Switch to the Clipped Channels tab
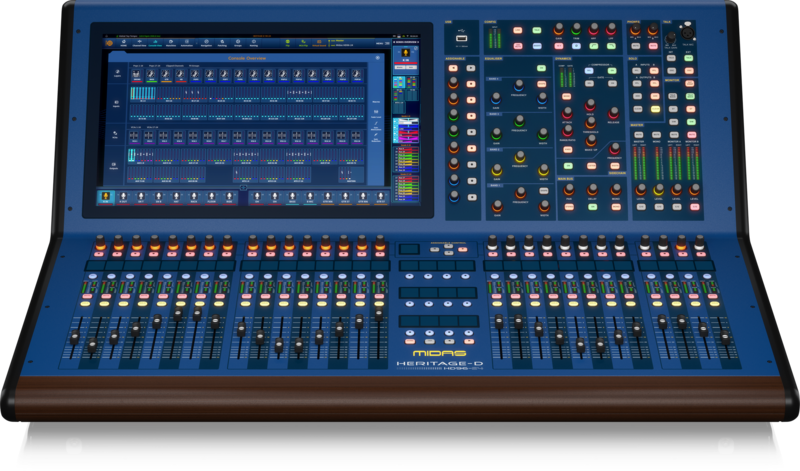The height and width of the screenshot is (471, 800). point(174,66)
